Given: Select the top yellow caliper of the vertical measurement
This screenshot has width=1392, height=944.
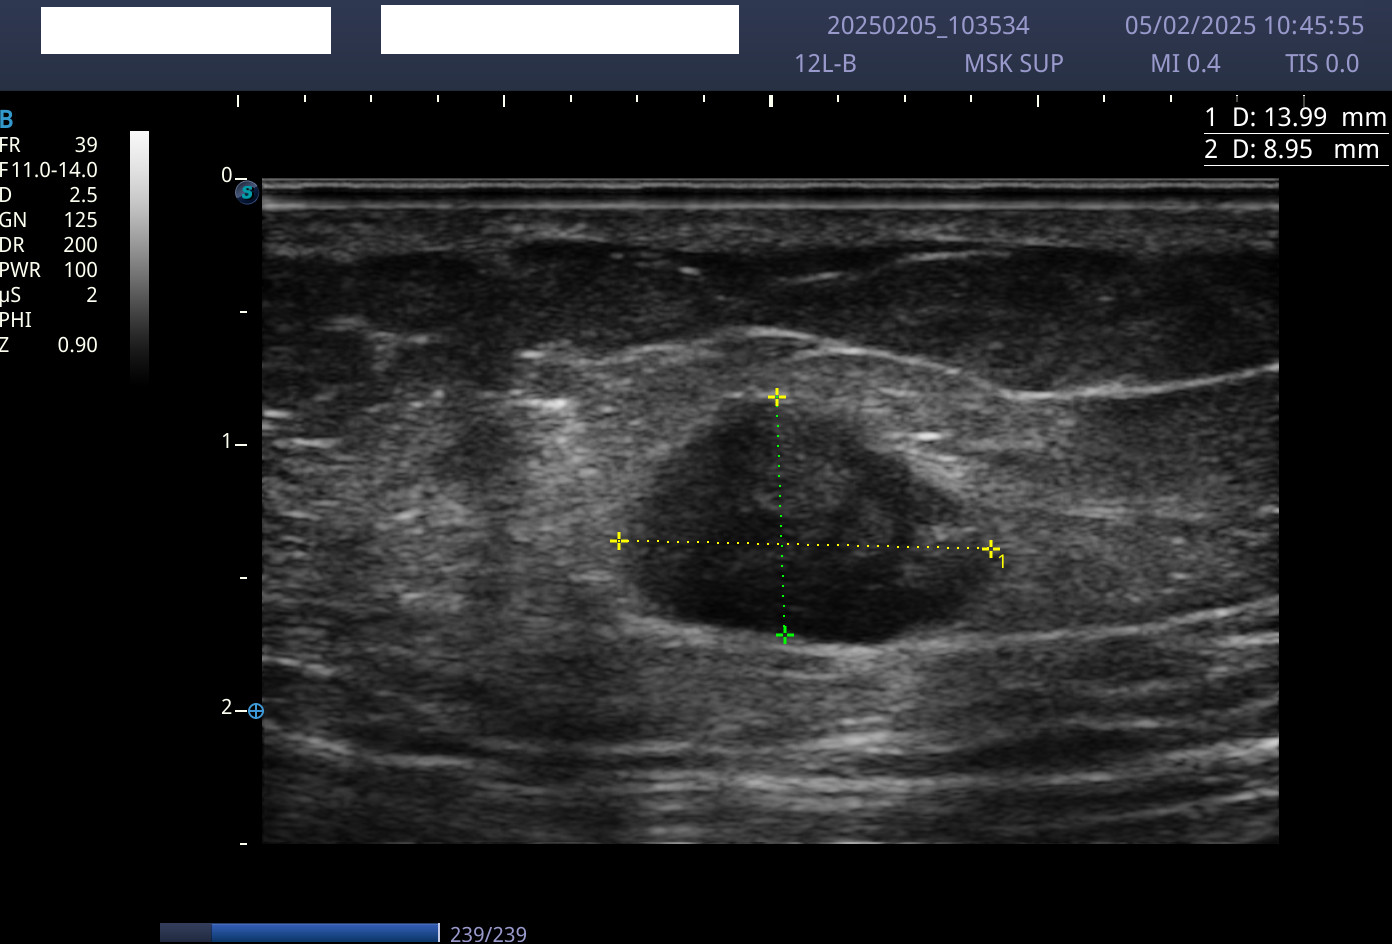Looking at the screenshot, I should click(777, 397).
